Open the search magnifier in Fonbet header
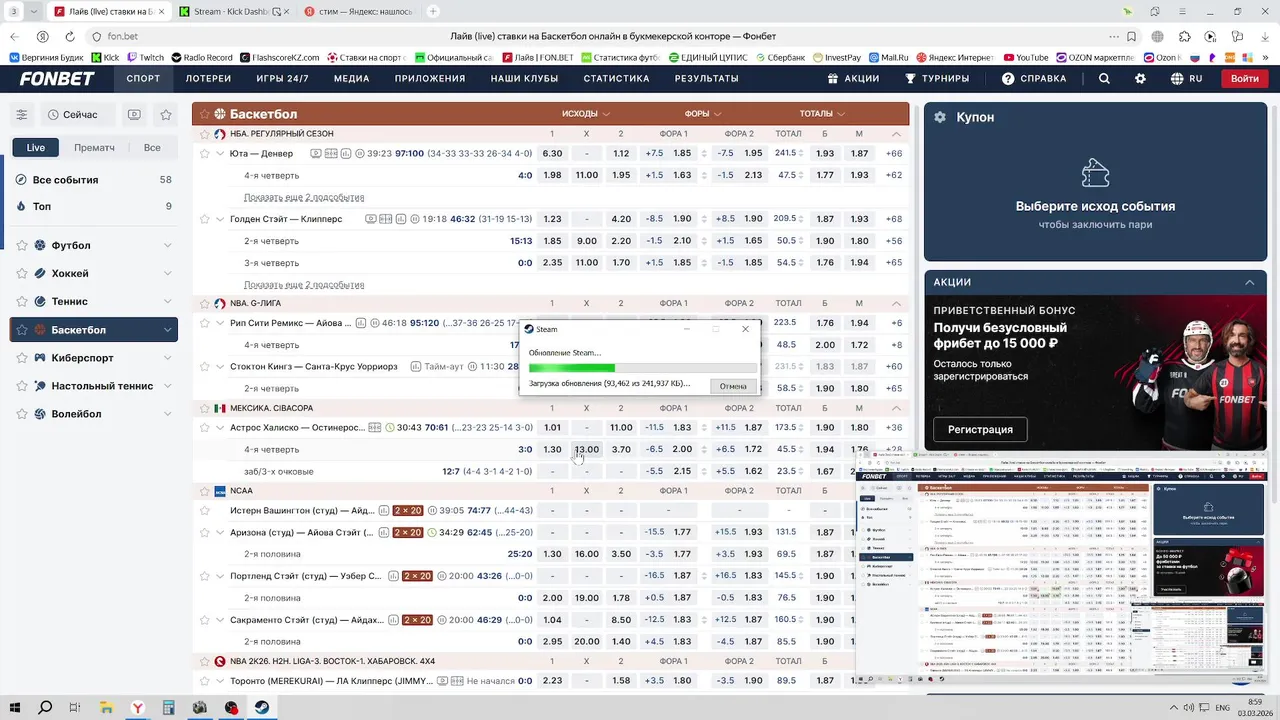This screenshot has height=720, width=1280. [x=1104, y=79]
